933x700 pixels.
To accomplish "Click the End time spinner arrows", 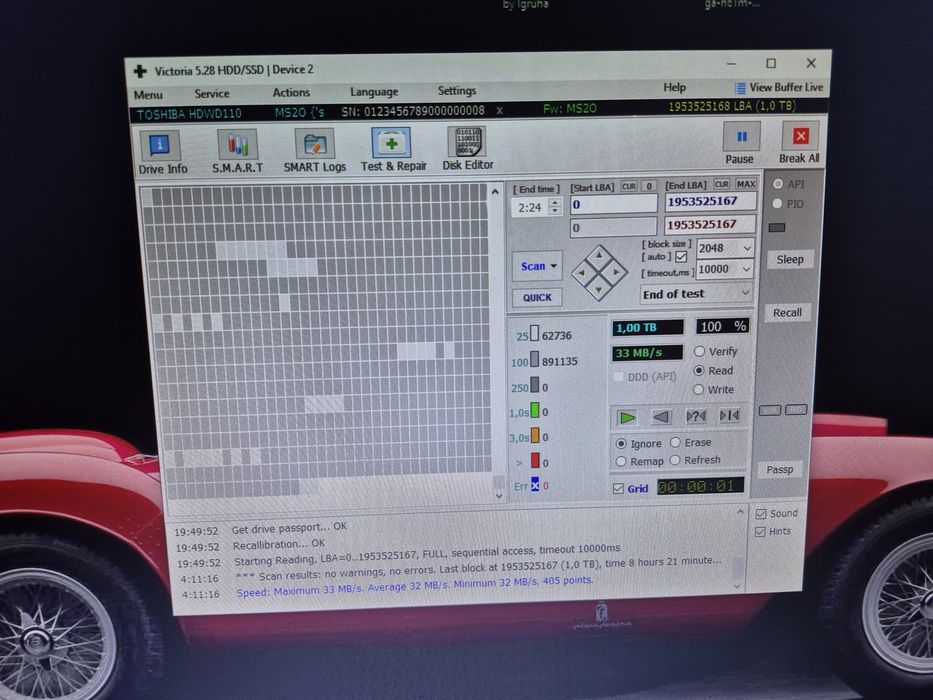I will click(x=555, y=207).
